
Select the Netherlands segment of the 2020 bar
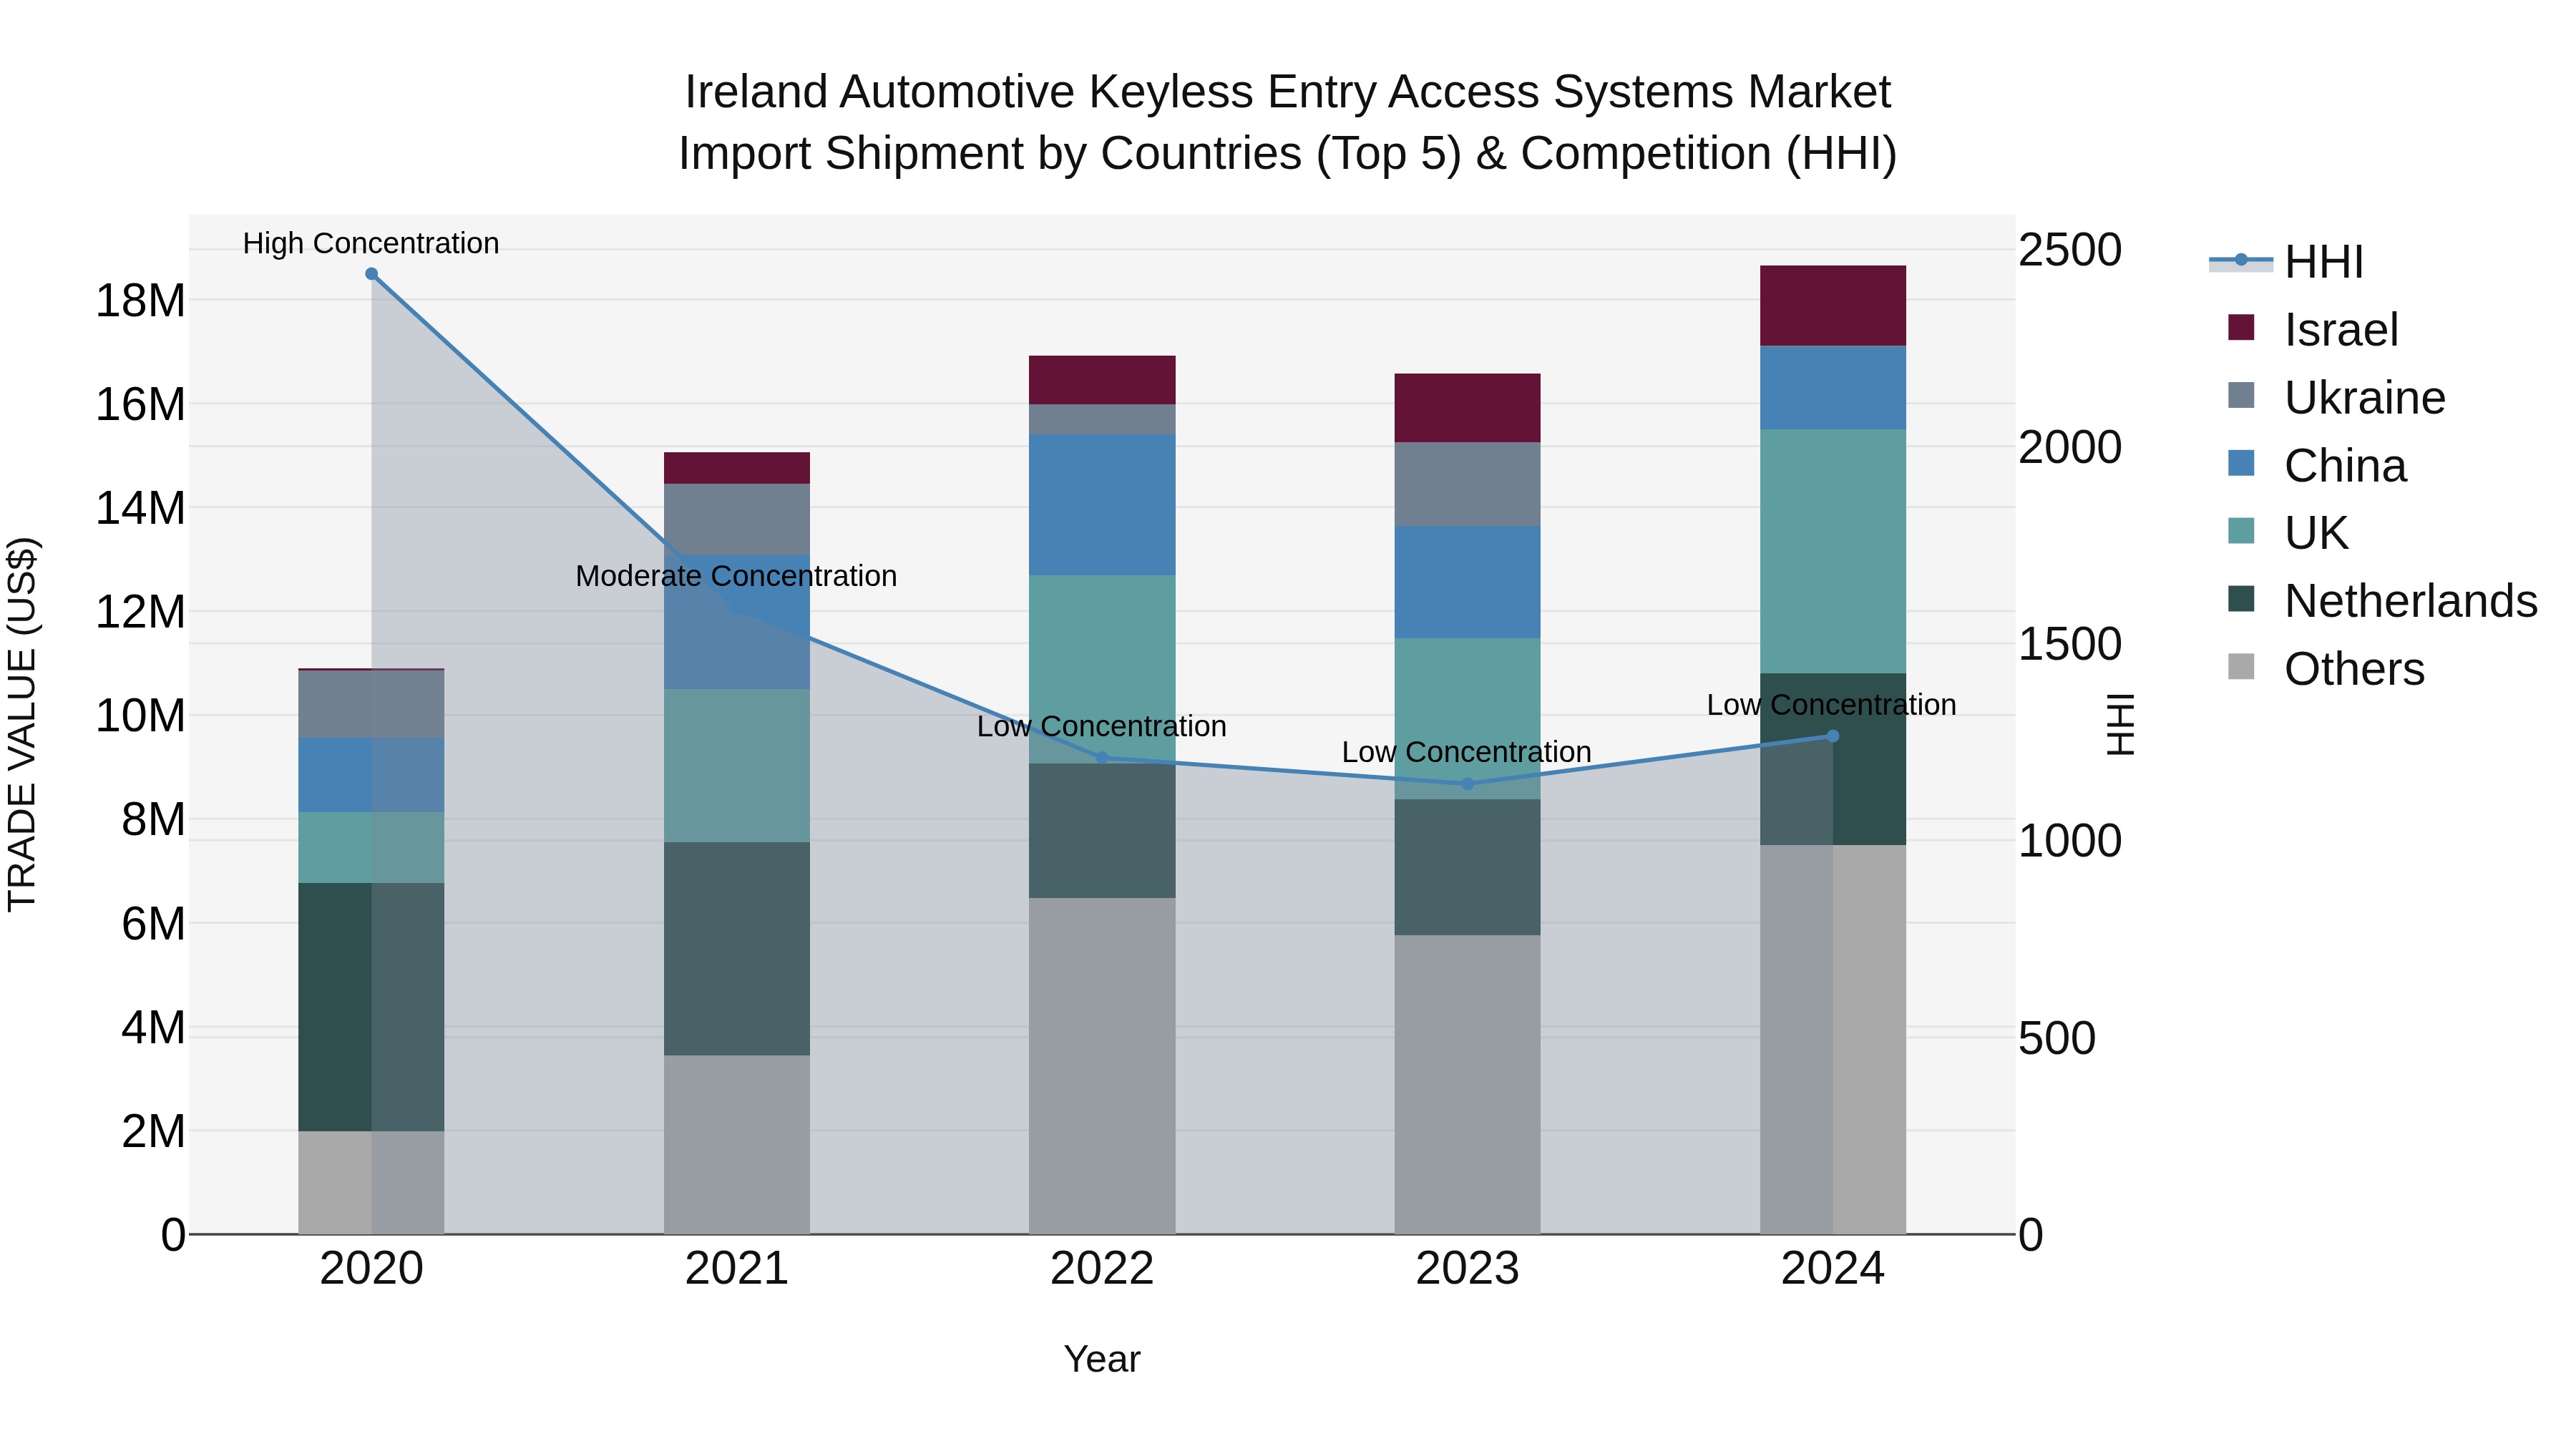coord(371,1007)
